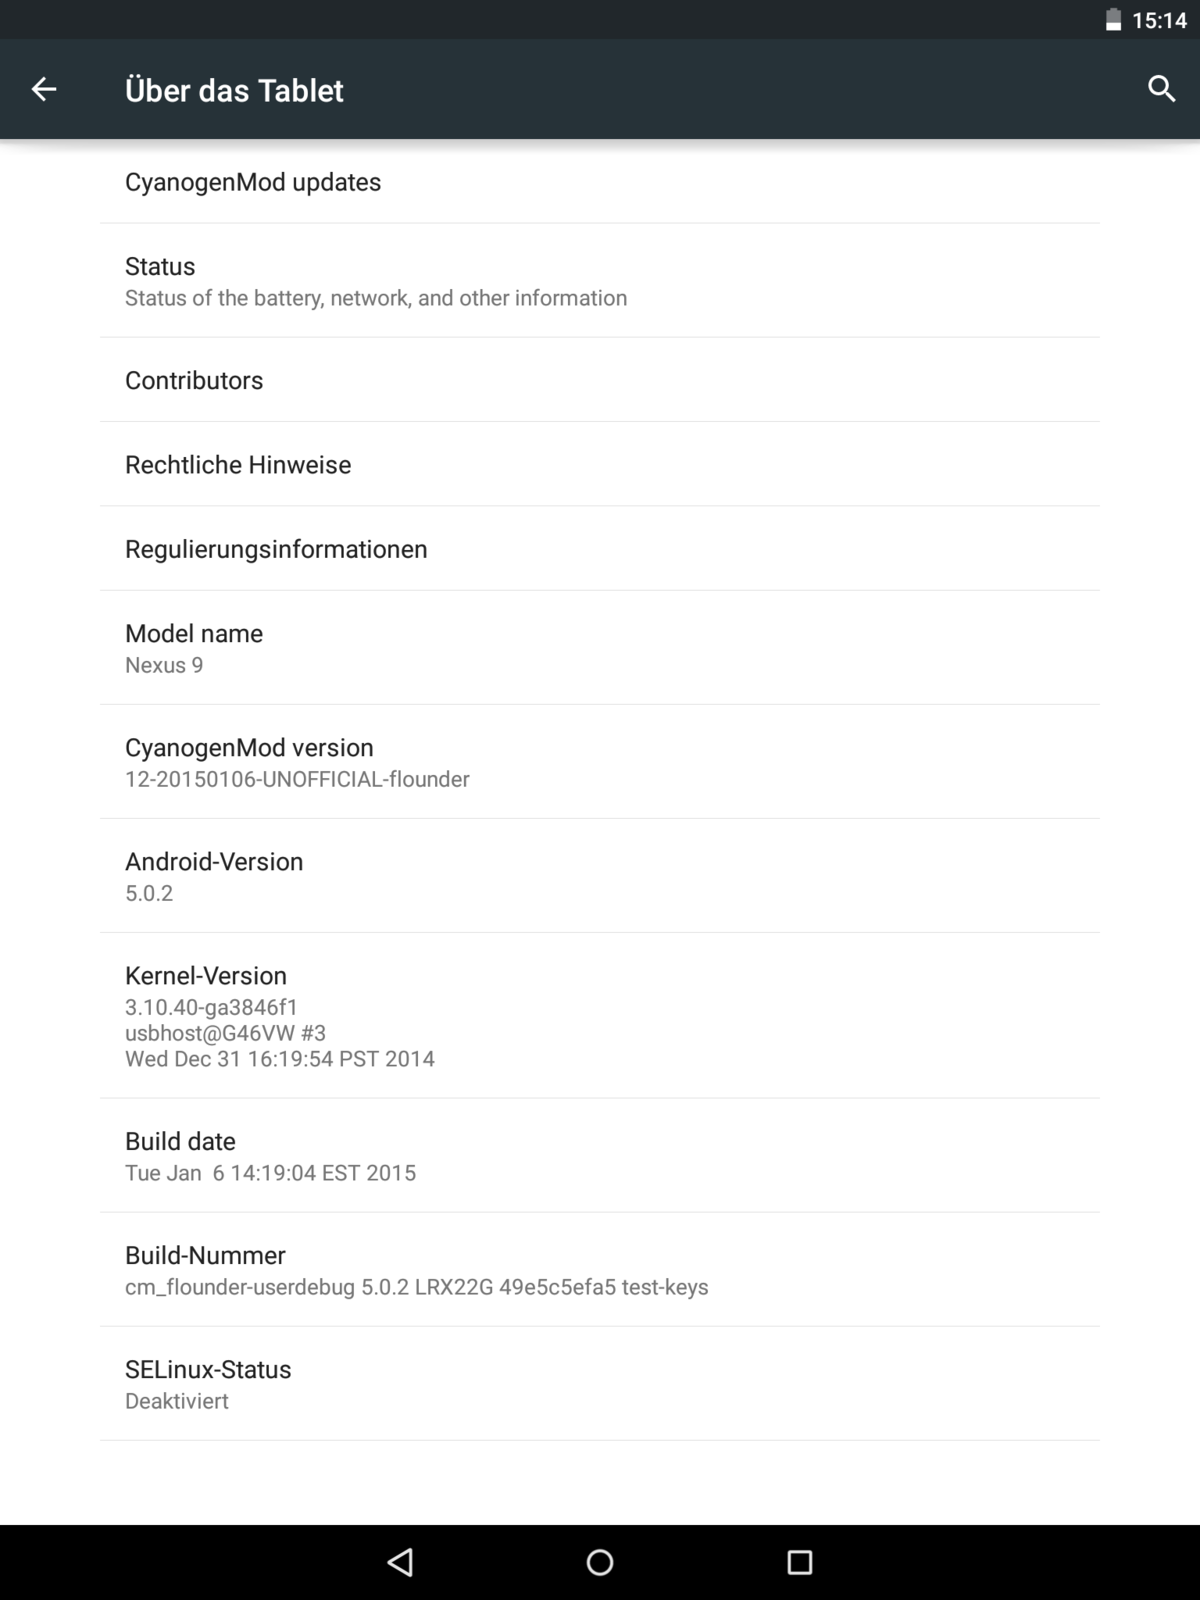The image size is (1200, 1600).
Task: Tap the battery icon in status bar
Action: pyautogui.click(x=1113, y=20)
